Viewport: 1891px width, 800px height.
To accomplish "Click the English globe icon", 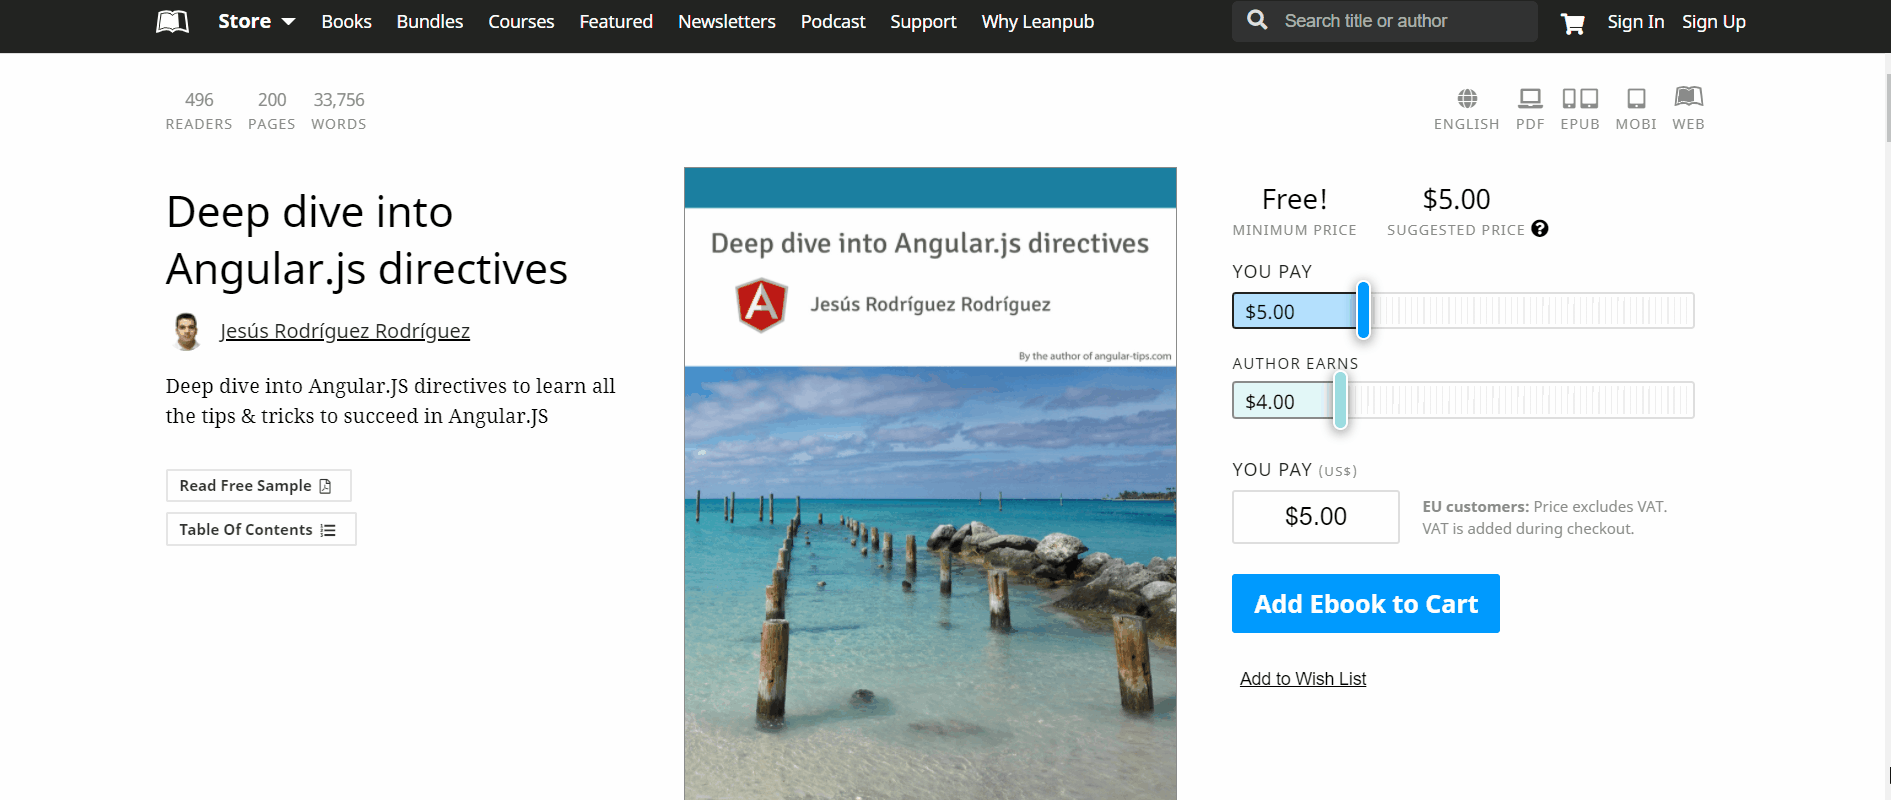I will point(1467,98).
